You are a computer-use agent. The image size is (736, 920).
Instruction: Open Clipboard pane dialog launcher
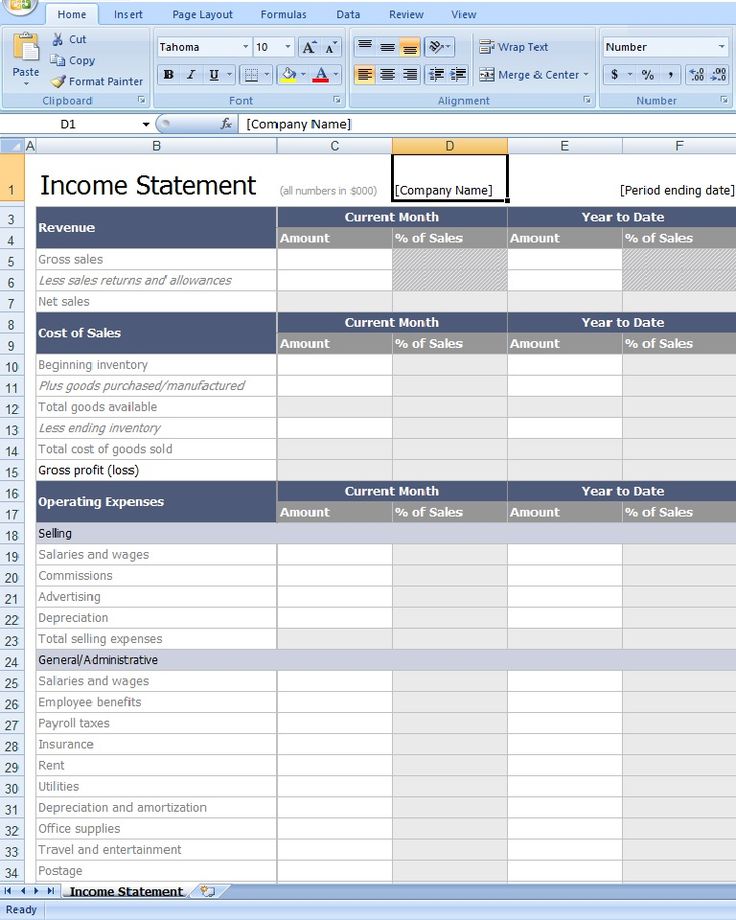[141, 100]
